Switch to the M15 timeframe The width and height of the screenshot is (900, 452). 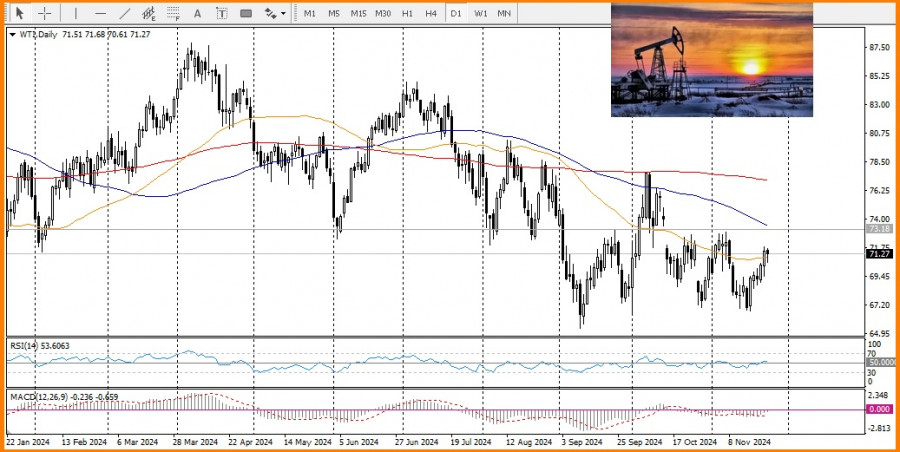tap(359, 13)
